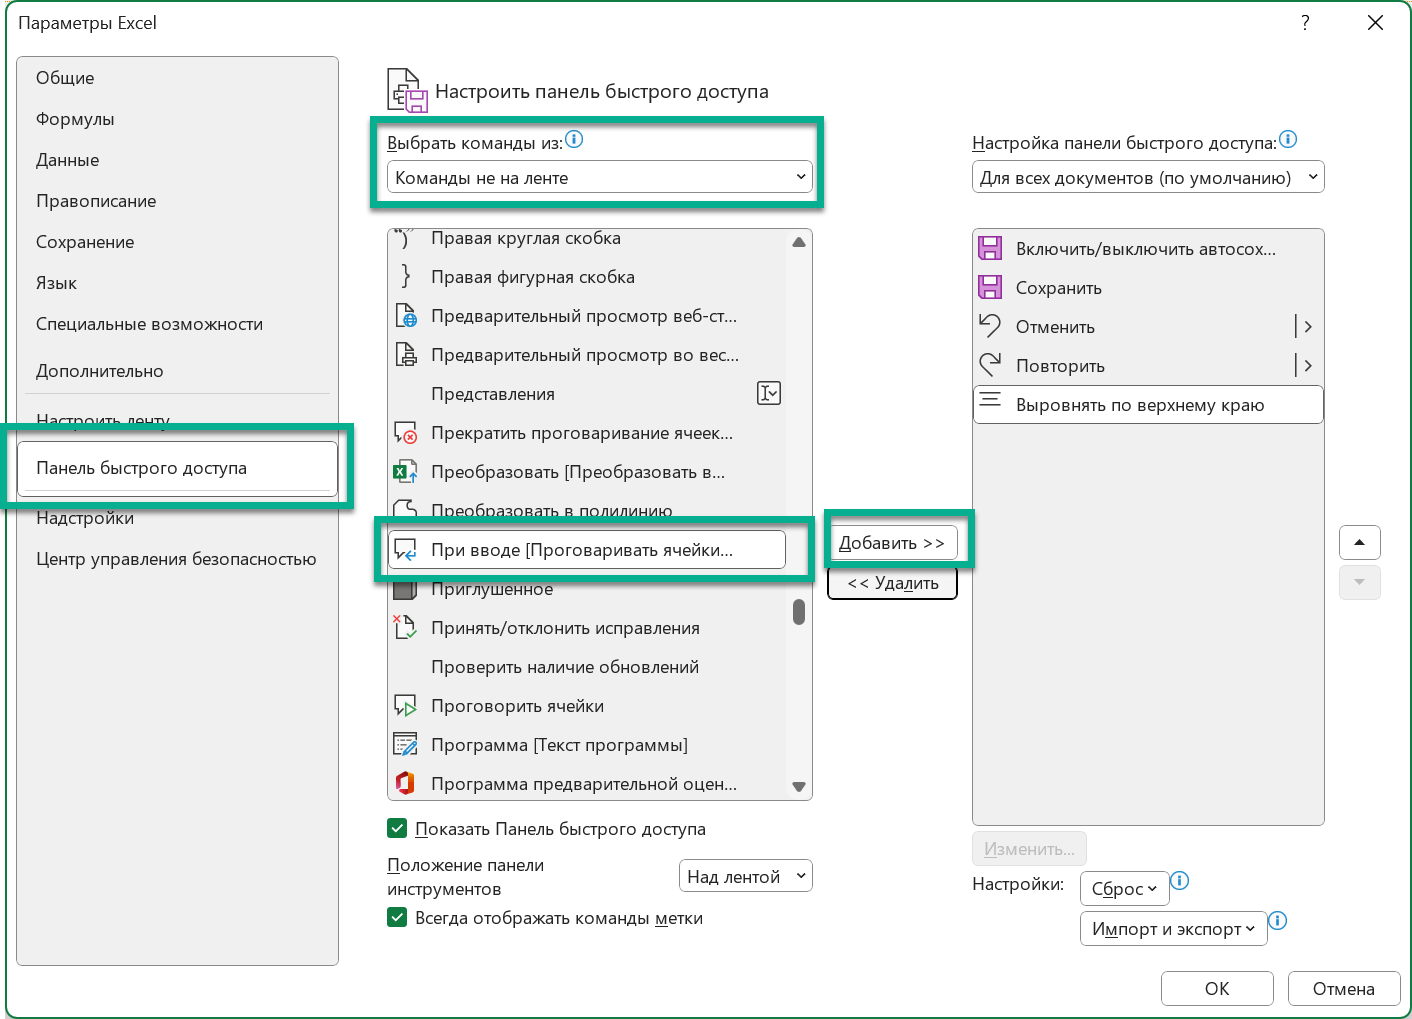Image resolution: width=1412 pixels, height=1019 pixels.
Task: Open Специальные возможности category
Action: click(150, 324)
